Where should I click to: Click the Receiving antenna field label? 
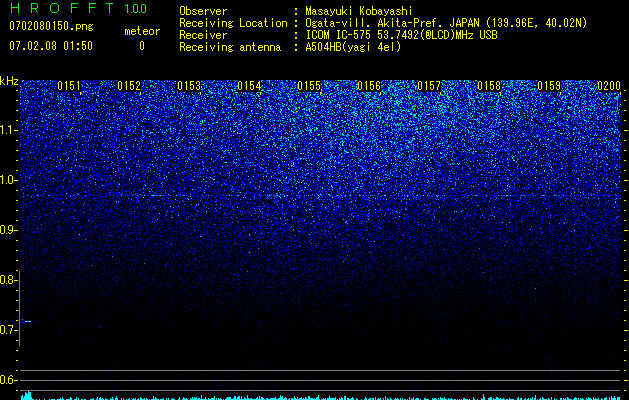coord(230,47)
